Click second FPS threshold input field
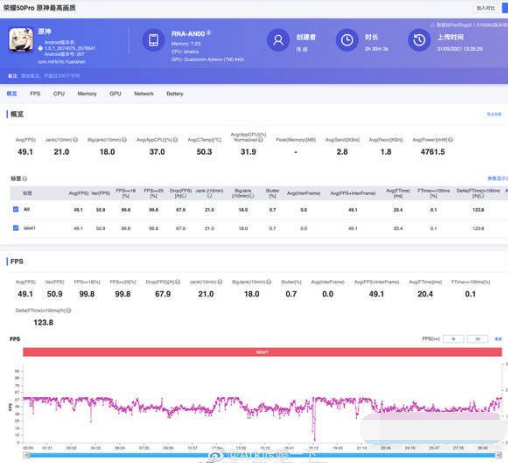 click(x=478, y=339)
